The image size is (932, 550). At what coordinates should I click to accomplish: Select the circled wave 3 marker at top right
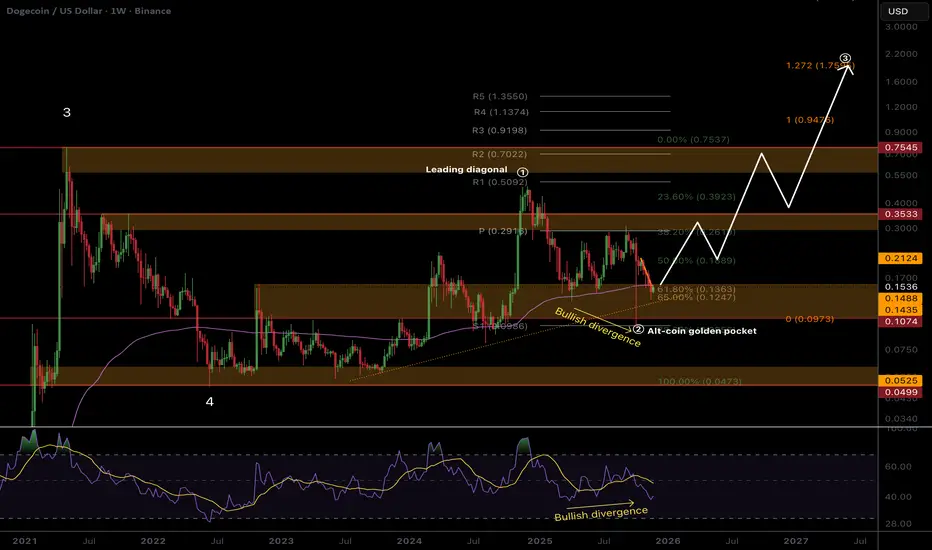click(845, 60)
